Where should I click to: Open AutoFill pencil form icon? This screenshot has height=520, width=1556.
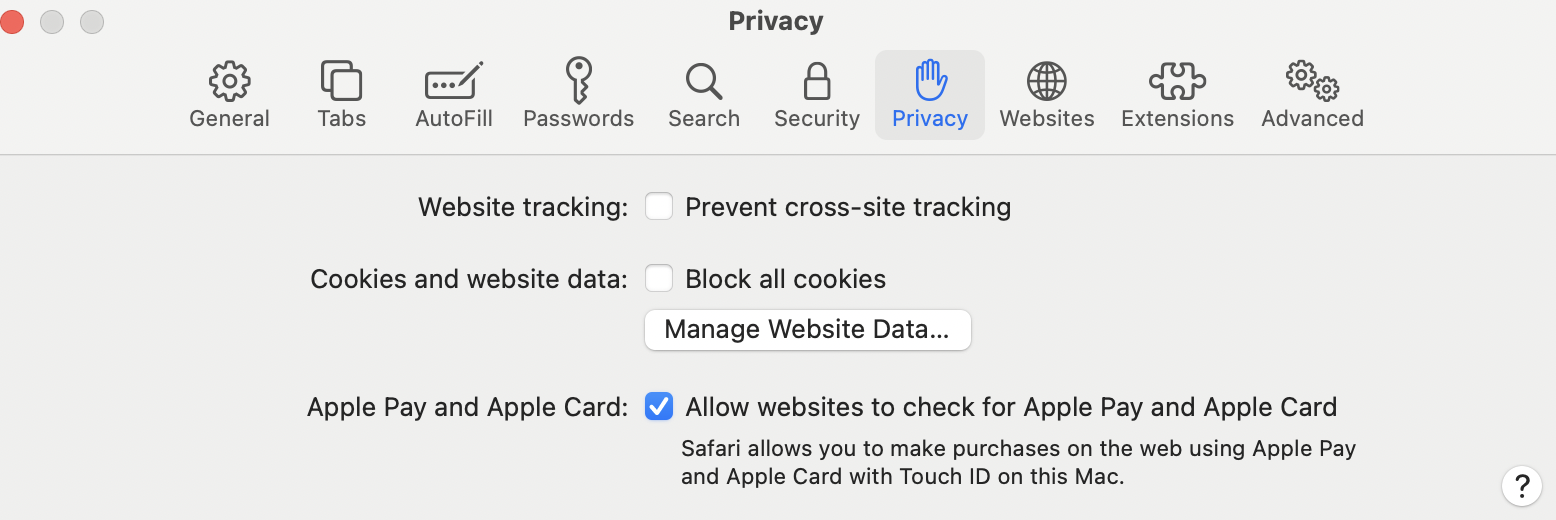tap(454, 81)
